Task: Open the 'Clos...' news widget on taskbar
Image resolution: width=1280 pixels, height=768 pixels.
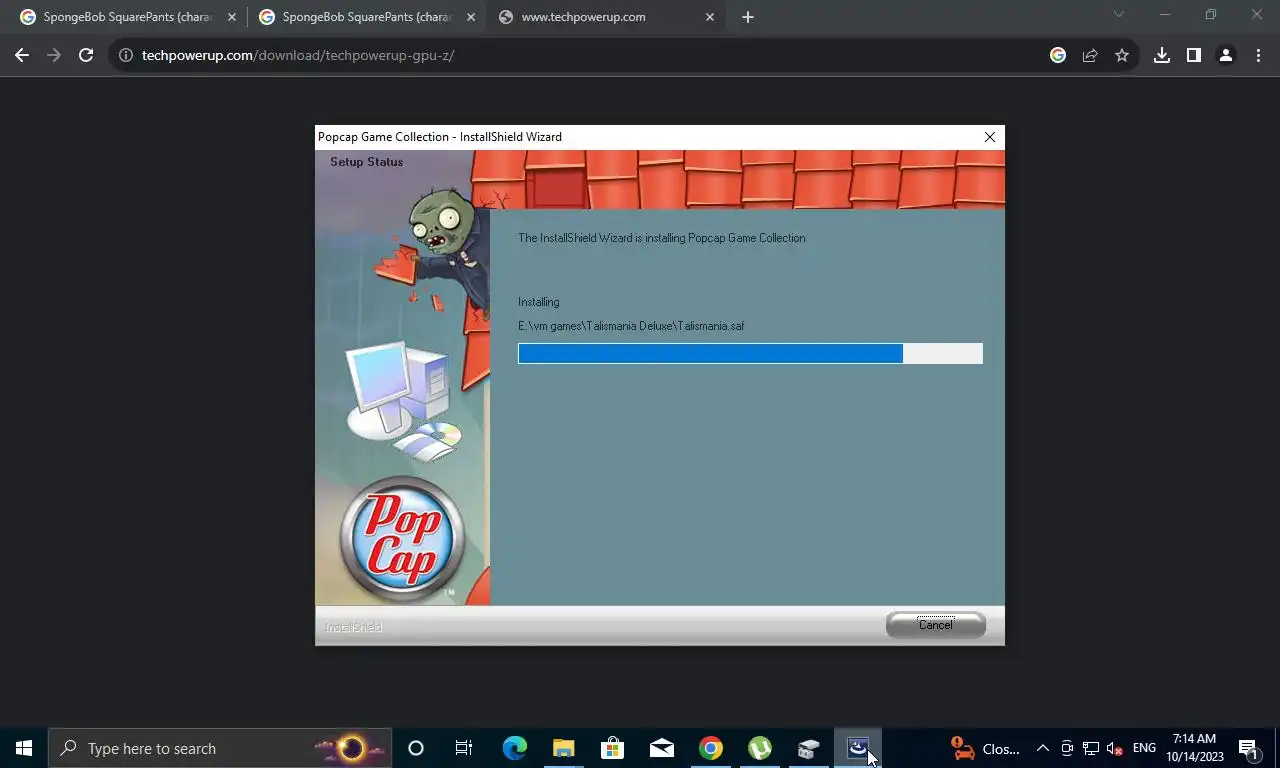Action: pyautogui.click(x=986, y=748)
